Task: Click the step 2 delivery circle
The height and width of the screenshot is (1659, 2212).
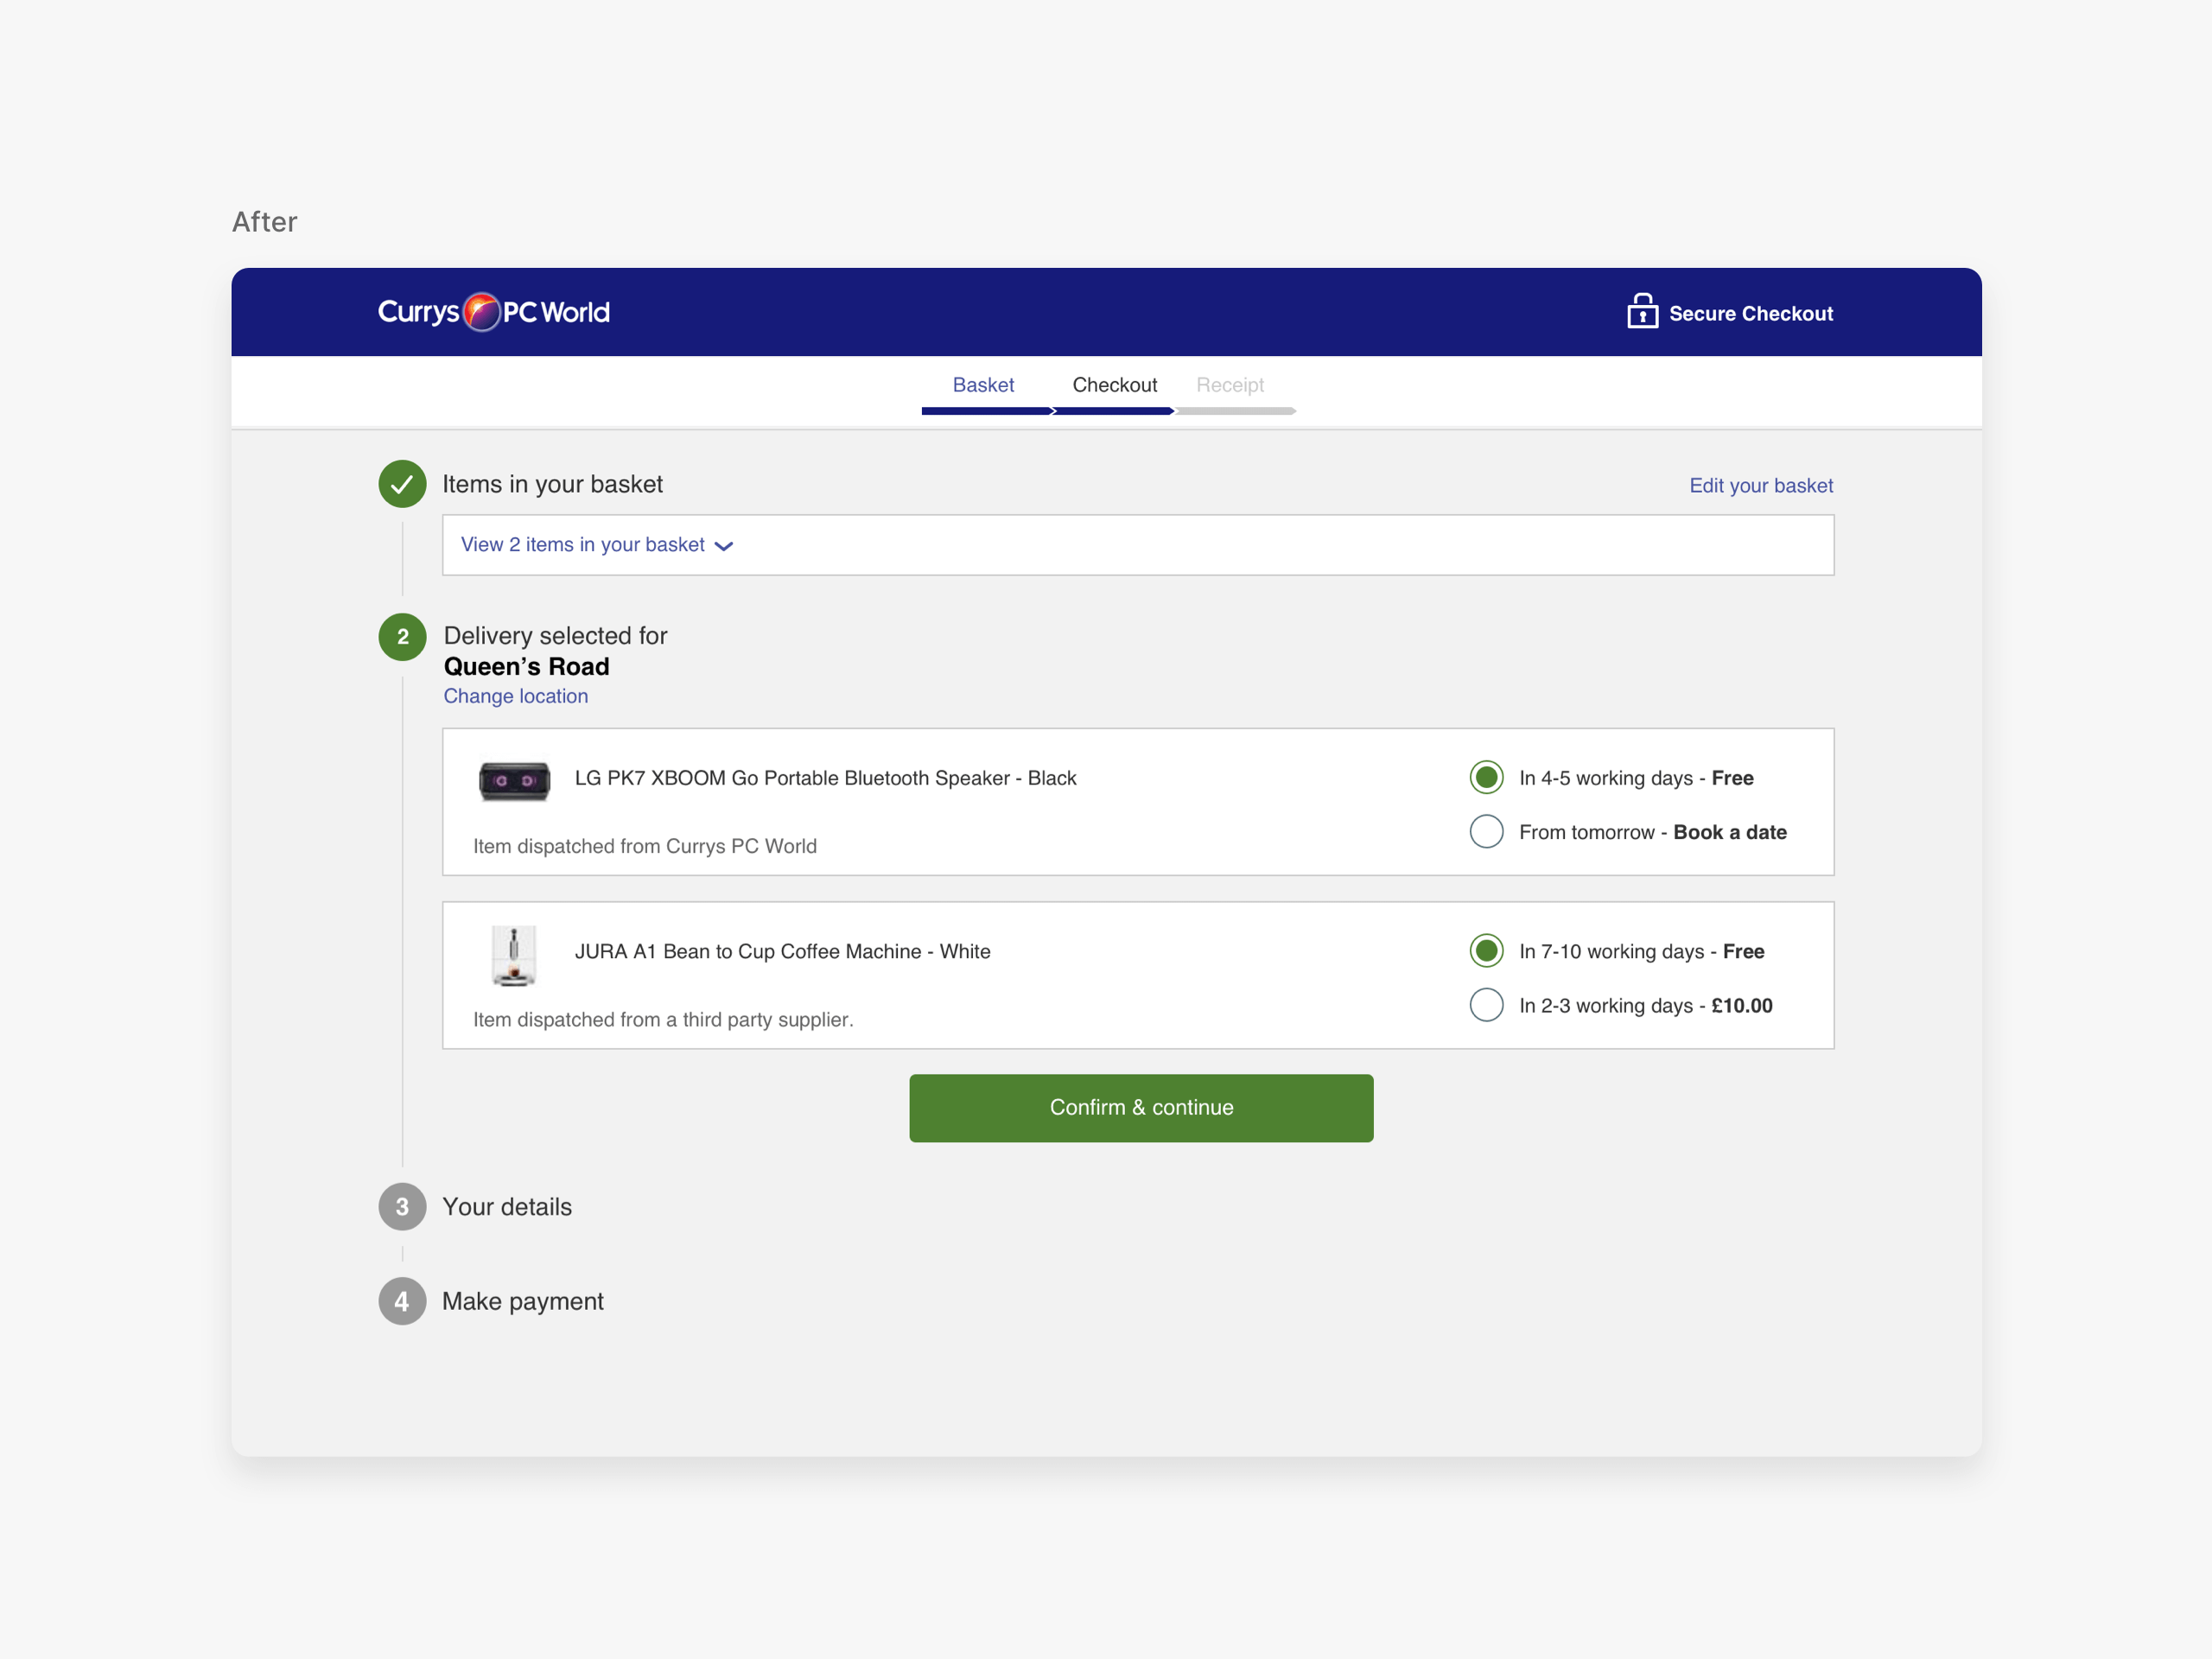Action: [x=402, y=637]
